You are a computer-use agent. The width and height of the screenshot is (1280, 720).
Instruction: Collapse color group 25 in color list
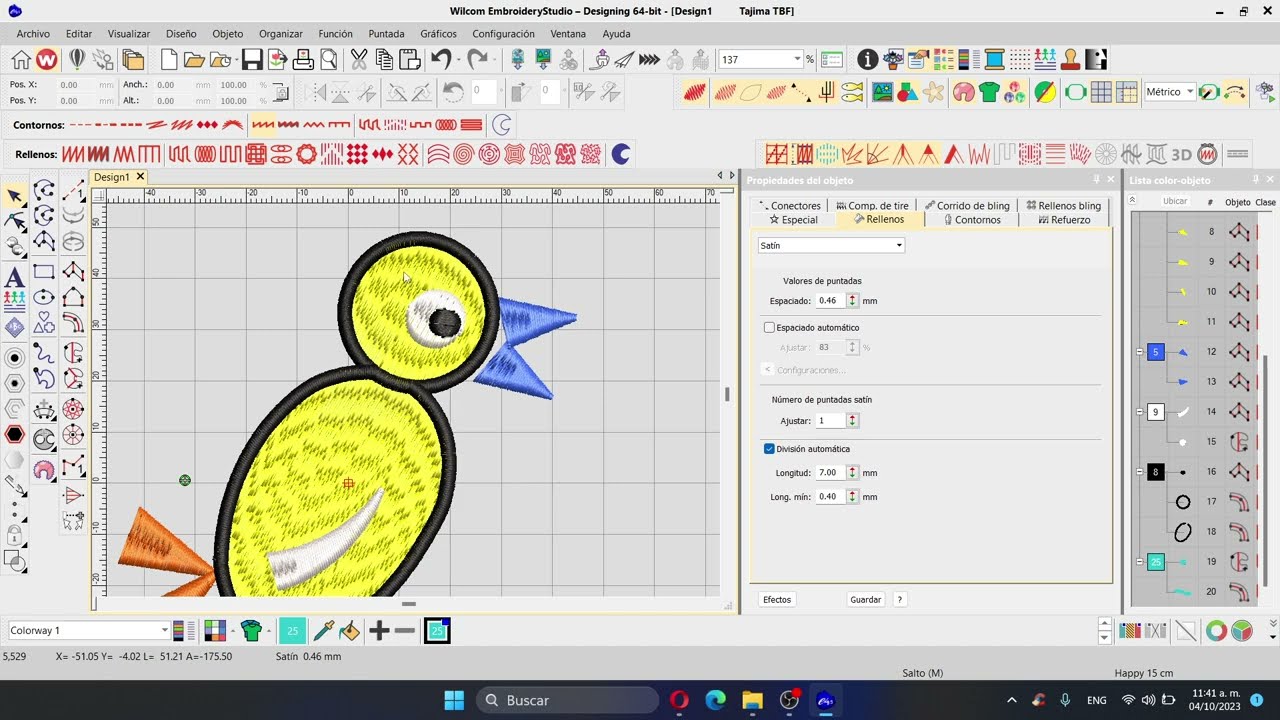[1139, 562]
